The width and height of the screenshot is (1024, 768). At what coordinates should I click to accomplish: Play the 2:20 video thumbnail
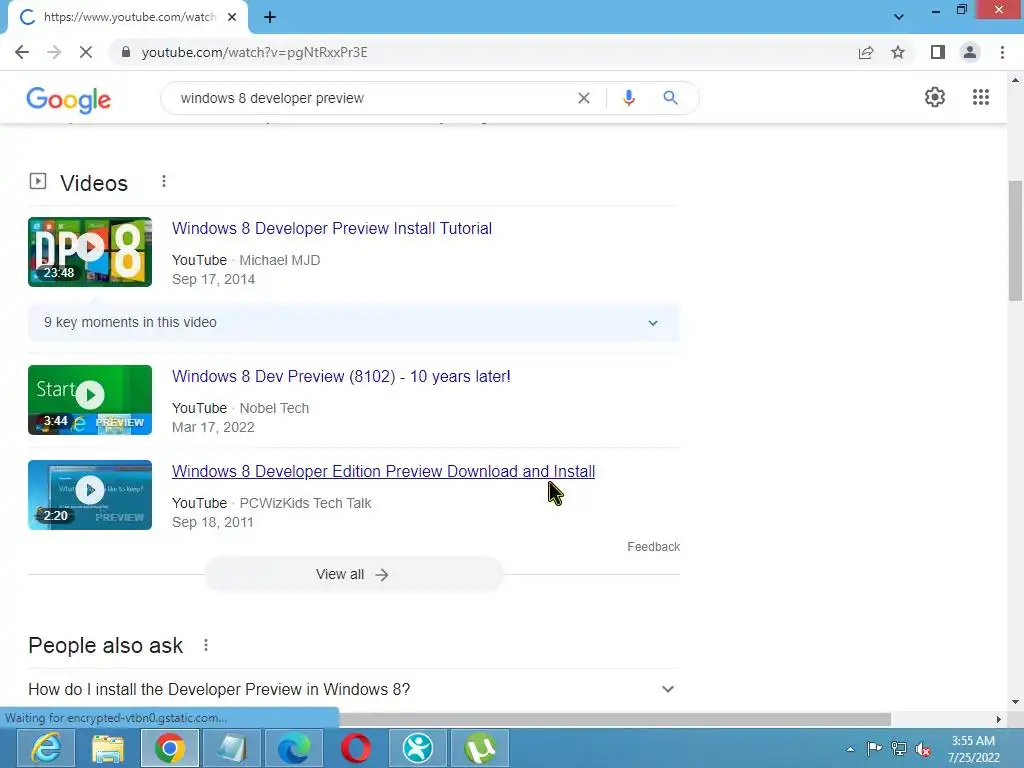pos(90,495)
